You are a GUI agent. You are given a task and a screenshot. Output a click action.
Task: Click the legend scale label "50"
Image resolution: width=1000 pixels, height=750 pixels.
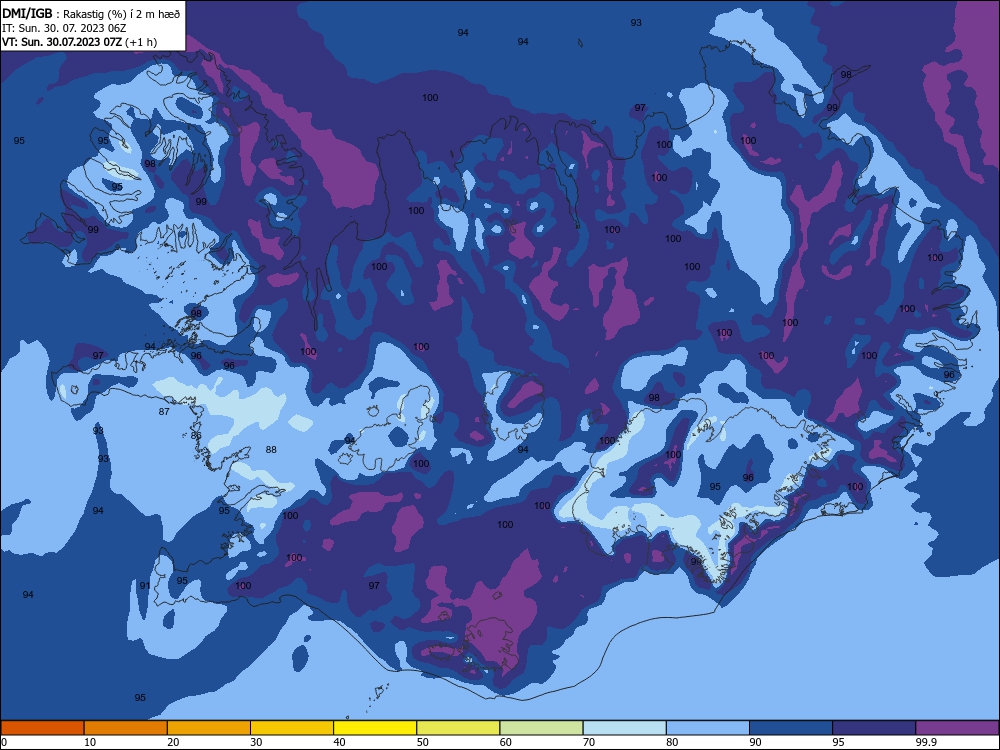click(422, 742)
